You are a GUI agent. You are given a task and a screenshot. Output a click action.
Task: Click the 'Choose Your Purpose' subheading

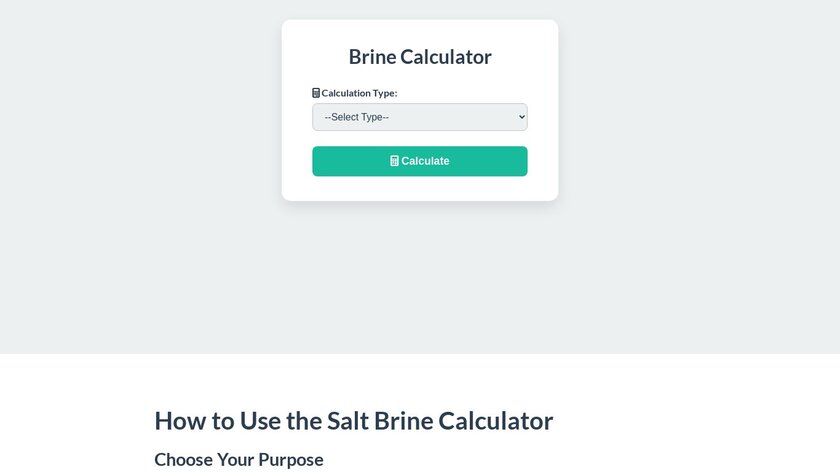[239, 460]
